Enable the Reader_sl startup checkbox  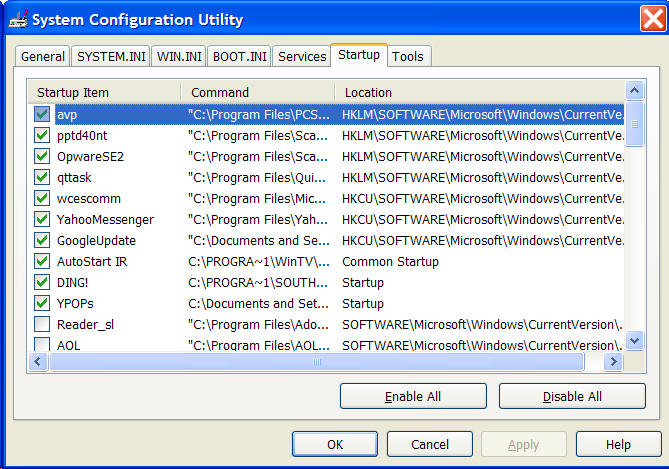point(42,324)
